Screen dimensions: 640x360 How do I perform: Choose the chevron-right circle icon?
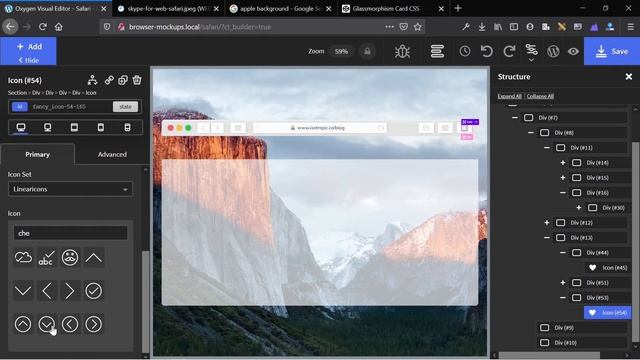[x=94, y=324]
